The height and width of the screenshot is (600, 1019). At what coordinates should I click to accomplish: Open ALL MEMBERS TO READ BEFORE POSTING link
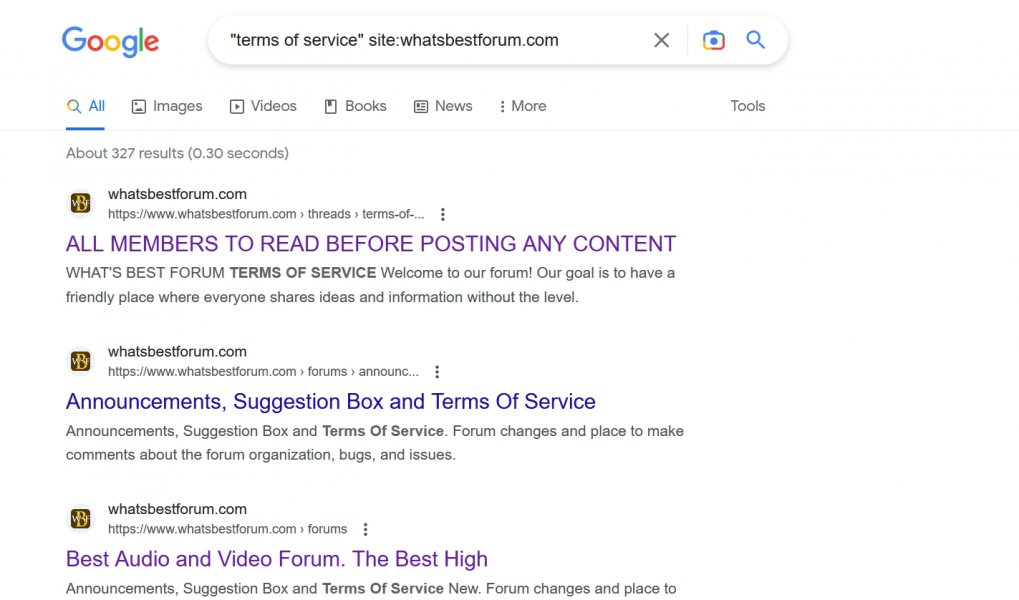click(x=371, y=244)
